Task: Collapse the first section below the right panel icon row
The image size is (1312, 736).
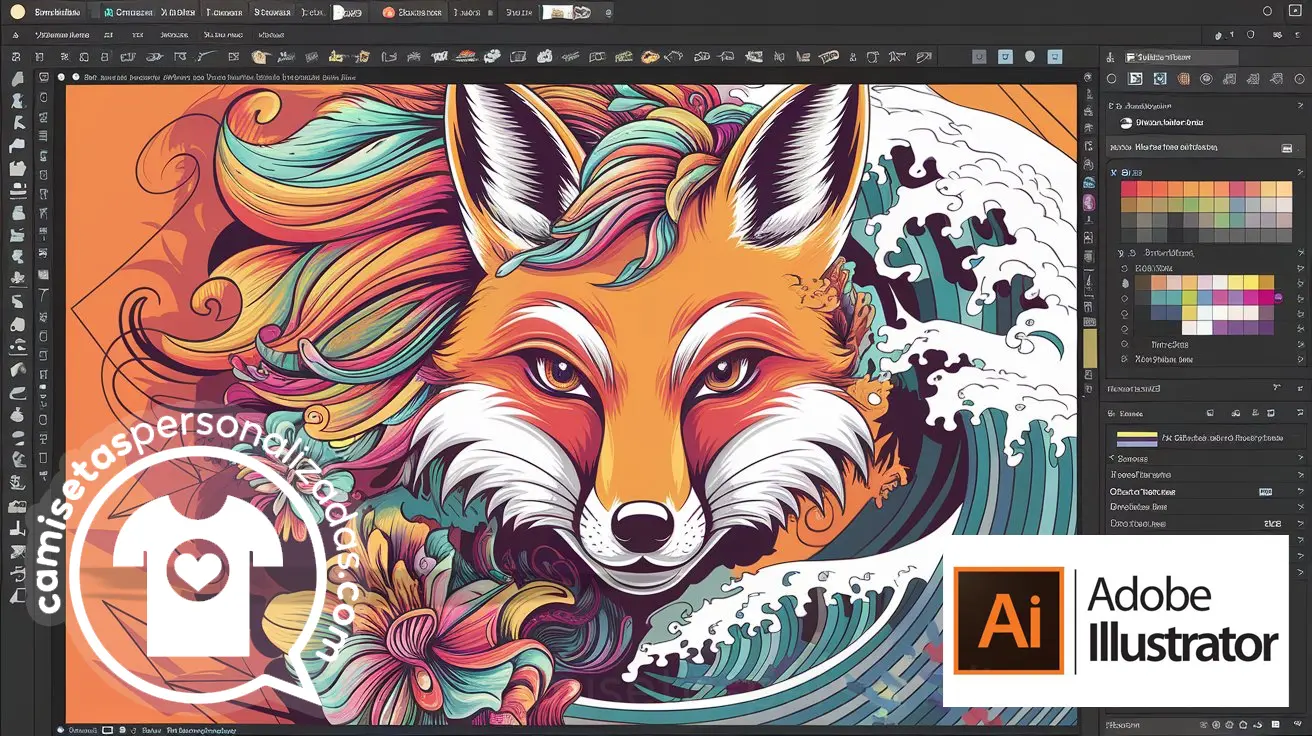Action: [x=1112, y=105]
